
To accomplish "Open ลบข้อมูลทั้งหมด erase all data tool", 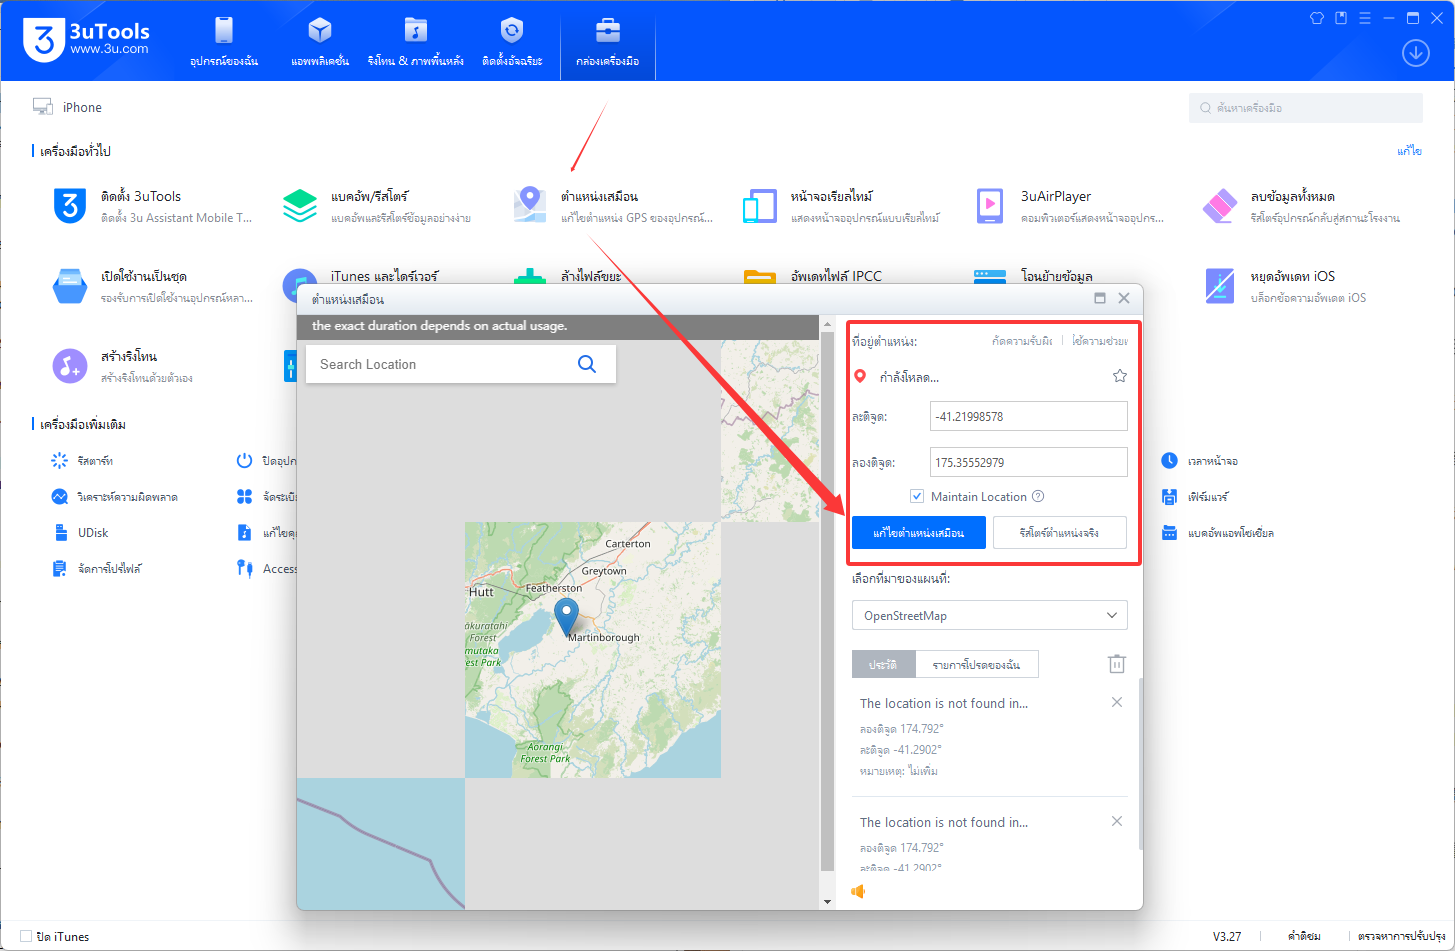I will click(x=1300, y=206).
